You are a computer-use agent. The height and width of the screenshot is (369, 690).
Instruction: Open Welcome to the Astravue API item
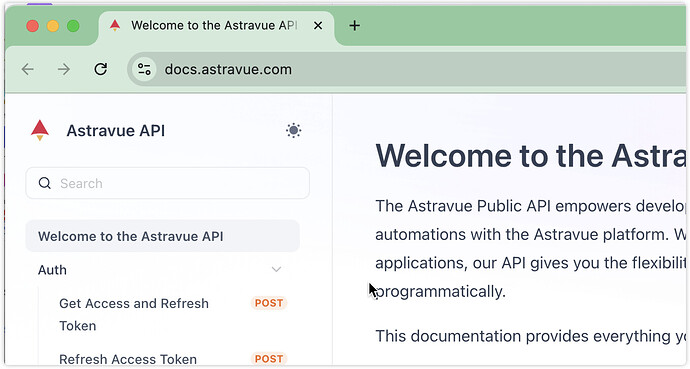coord(163,236)
